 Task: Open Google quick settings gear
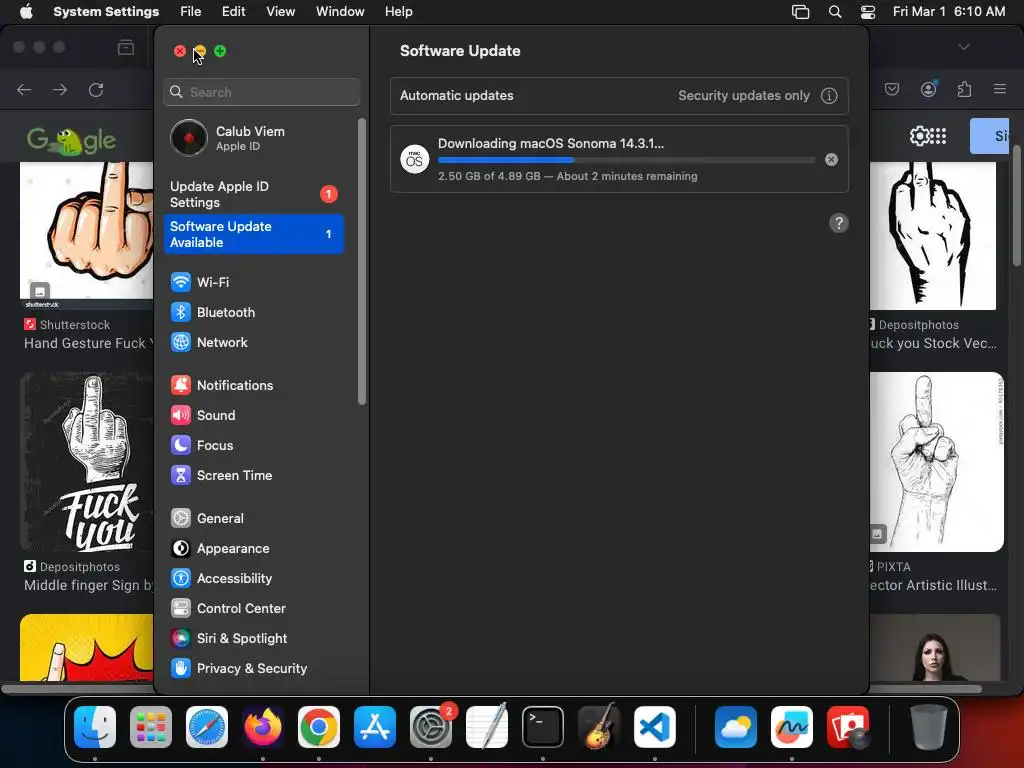click(x=919, y=136)
